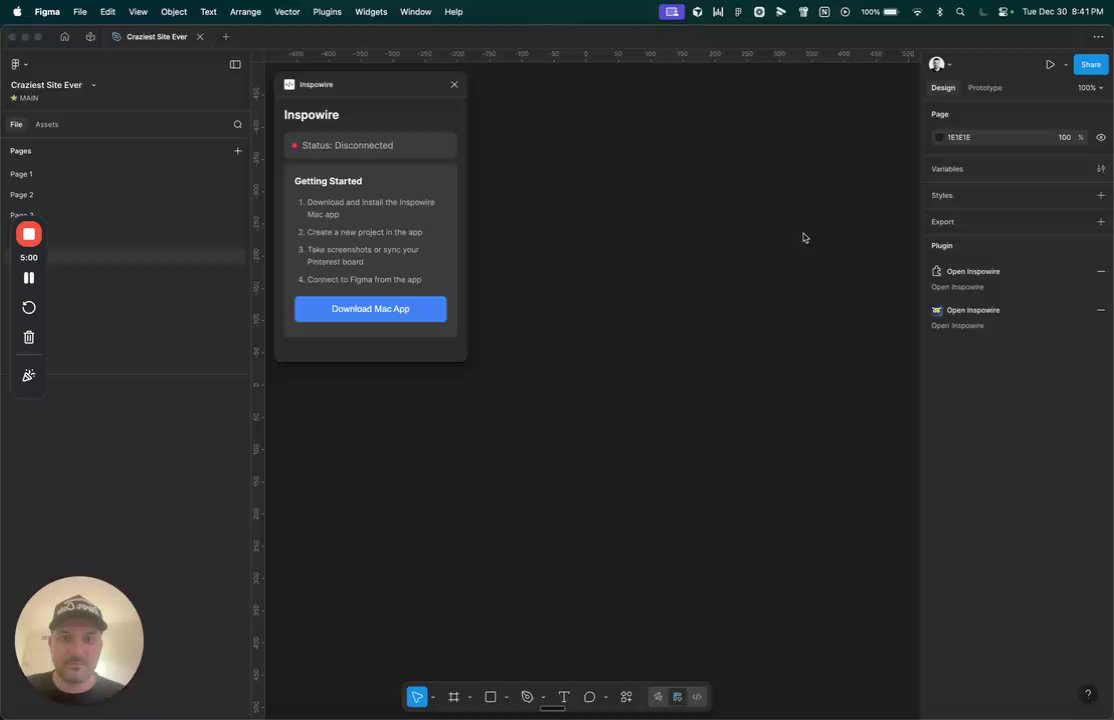
Task: Open a new tab with plus
Action: [226, 37]
